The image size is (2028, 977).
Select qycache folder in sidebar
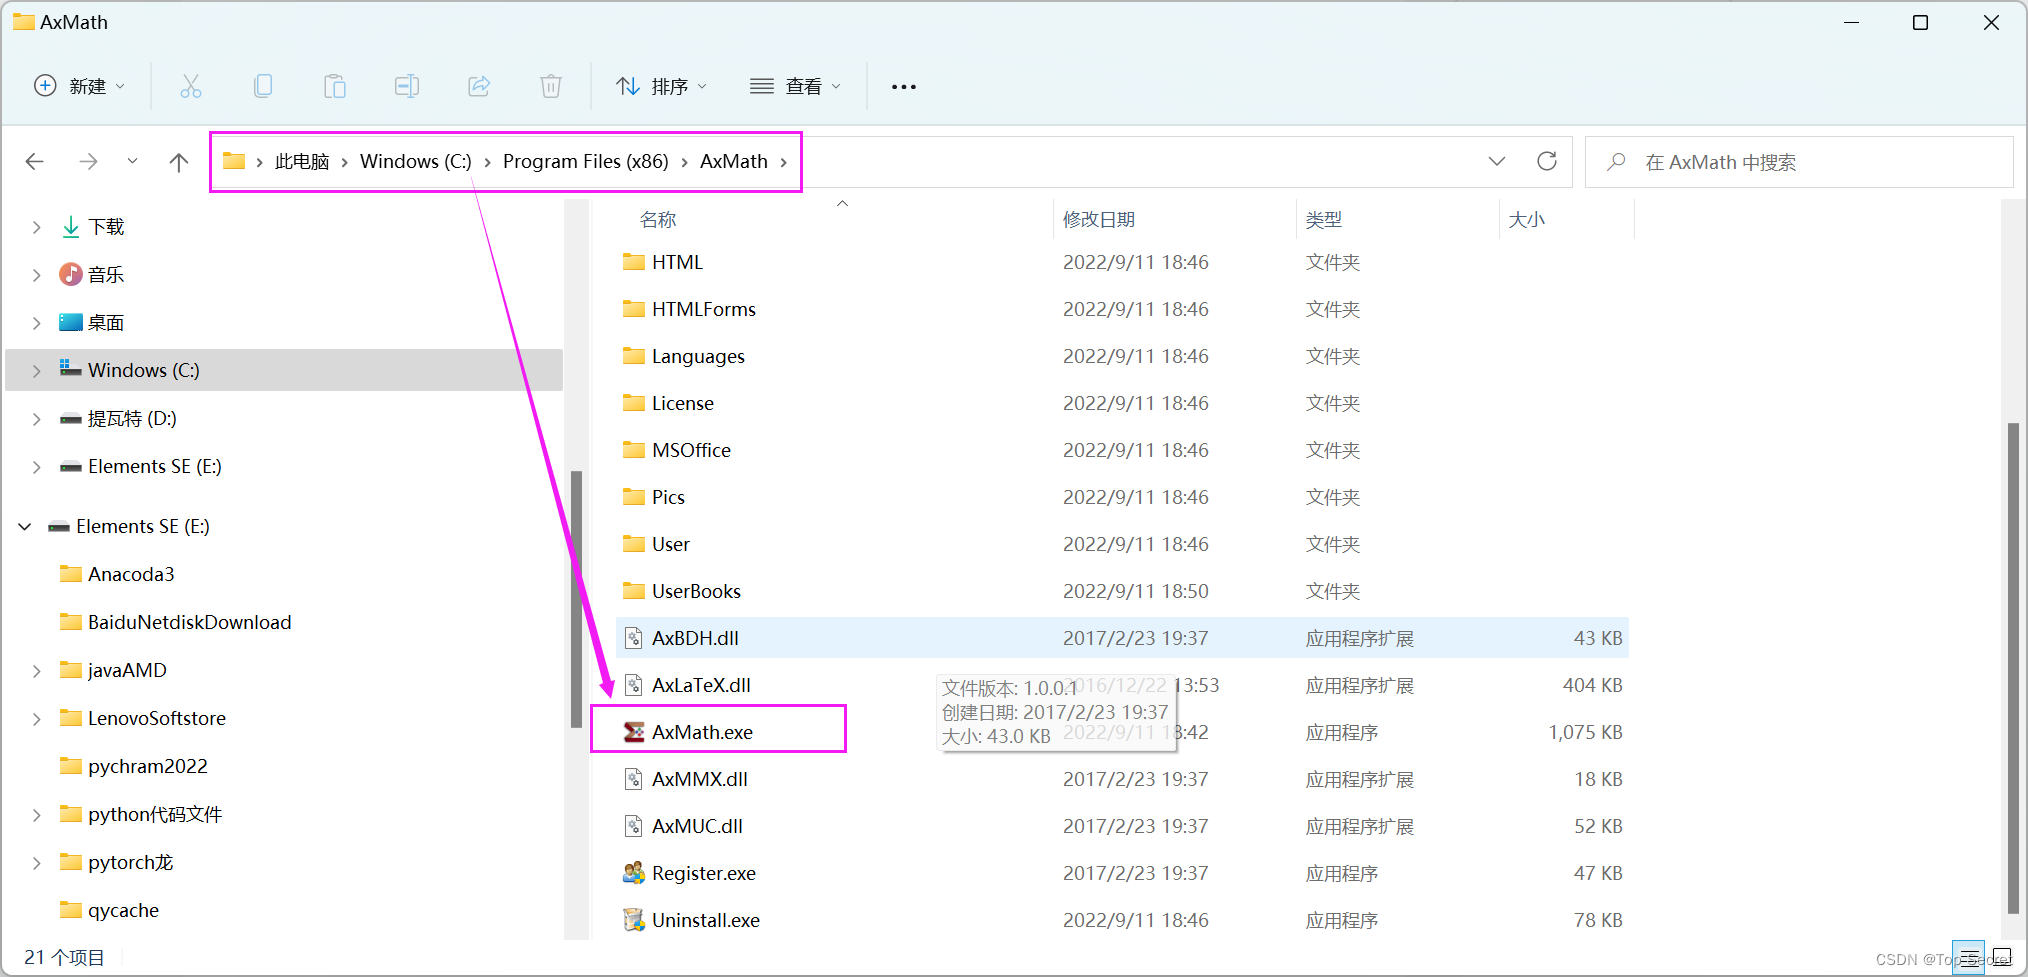[123, 910]
